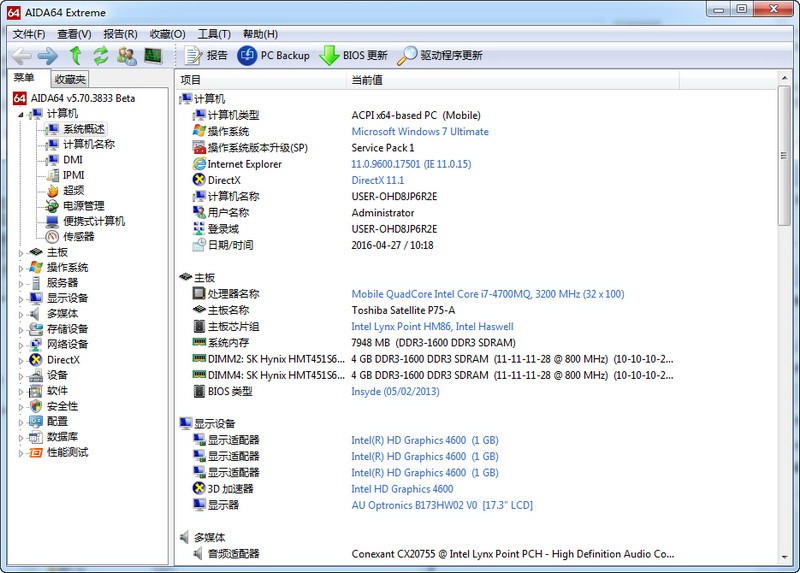Switch to the 收藏夹 tab
800x573 pixels.
point(70,79)
